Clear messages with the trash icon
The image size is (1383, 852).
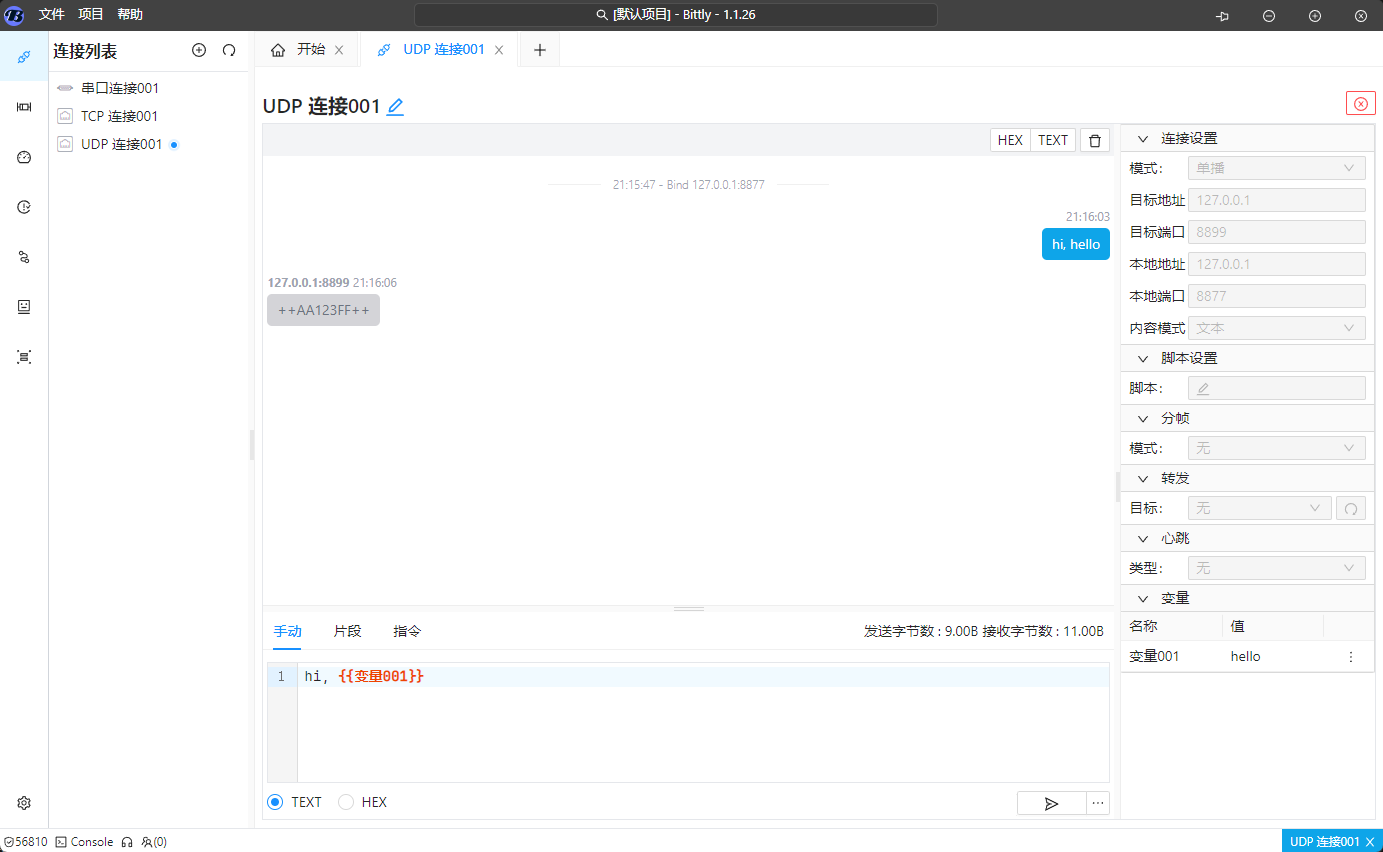pyautogui.click(x=1095, y=140)
